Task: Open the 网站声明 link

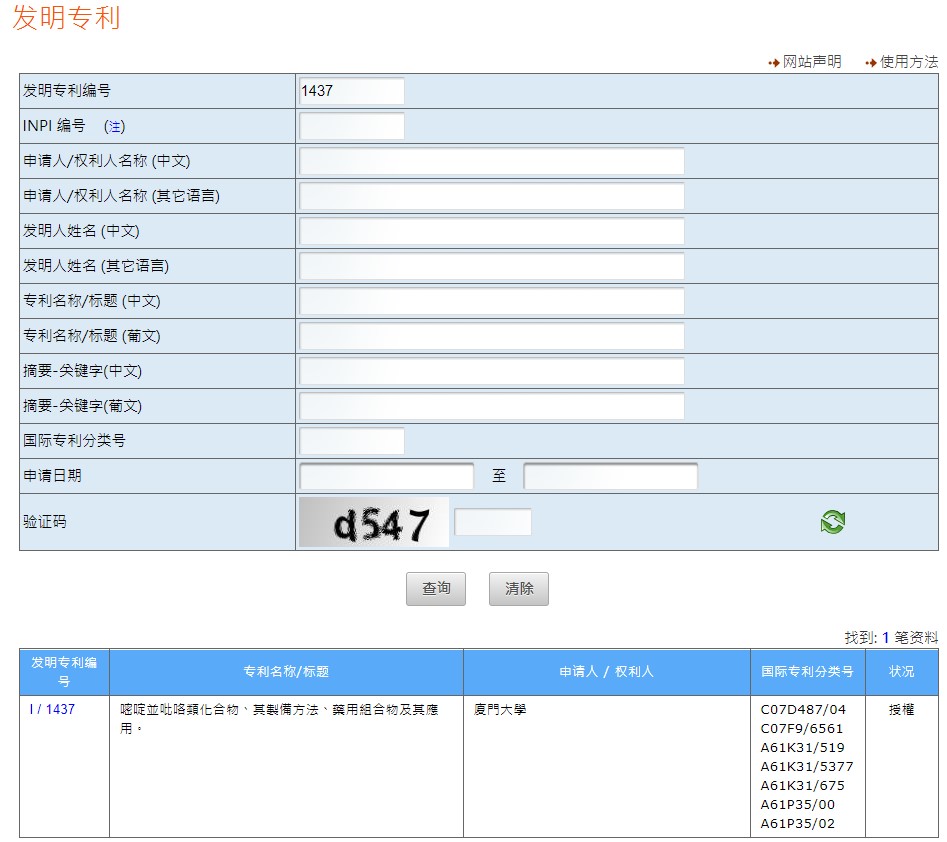Action: tap(812, 62)
